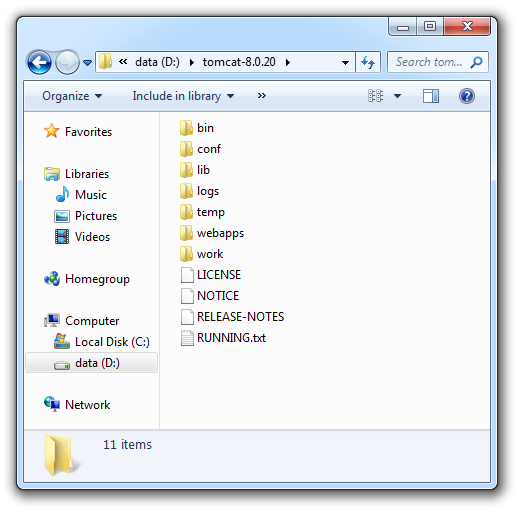Viewport: 515px width, 507px height.
Task: Click the Music note icon
Action: (x=62, y=194)
